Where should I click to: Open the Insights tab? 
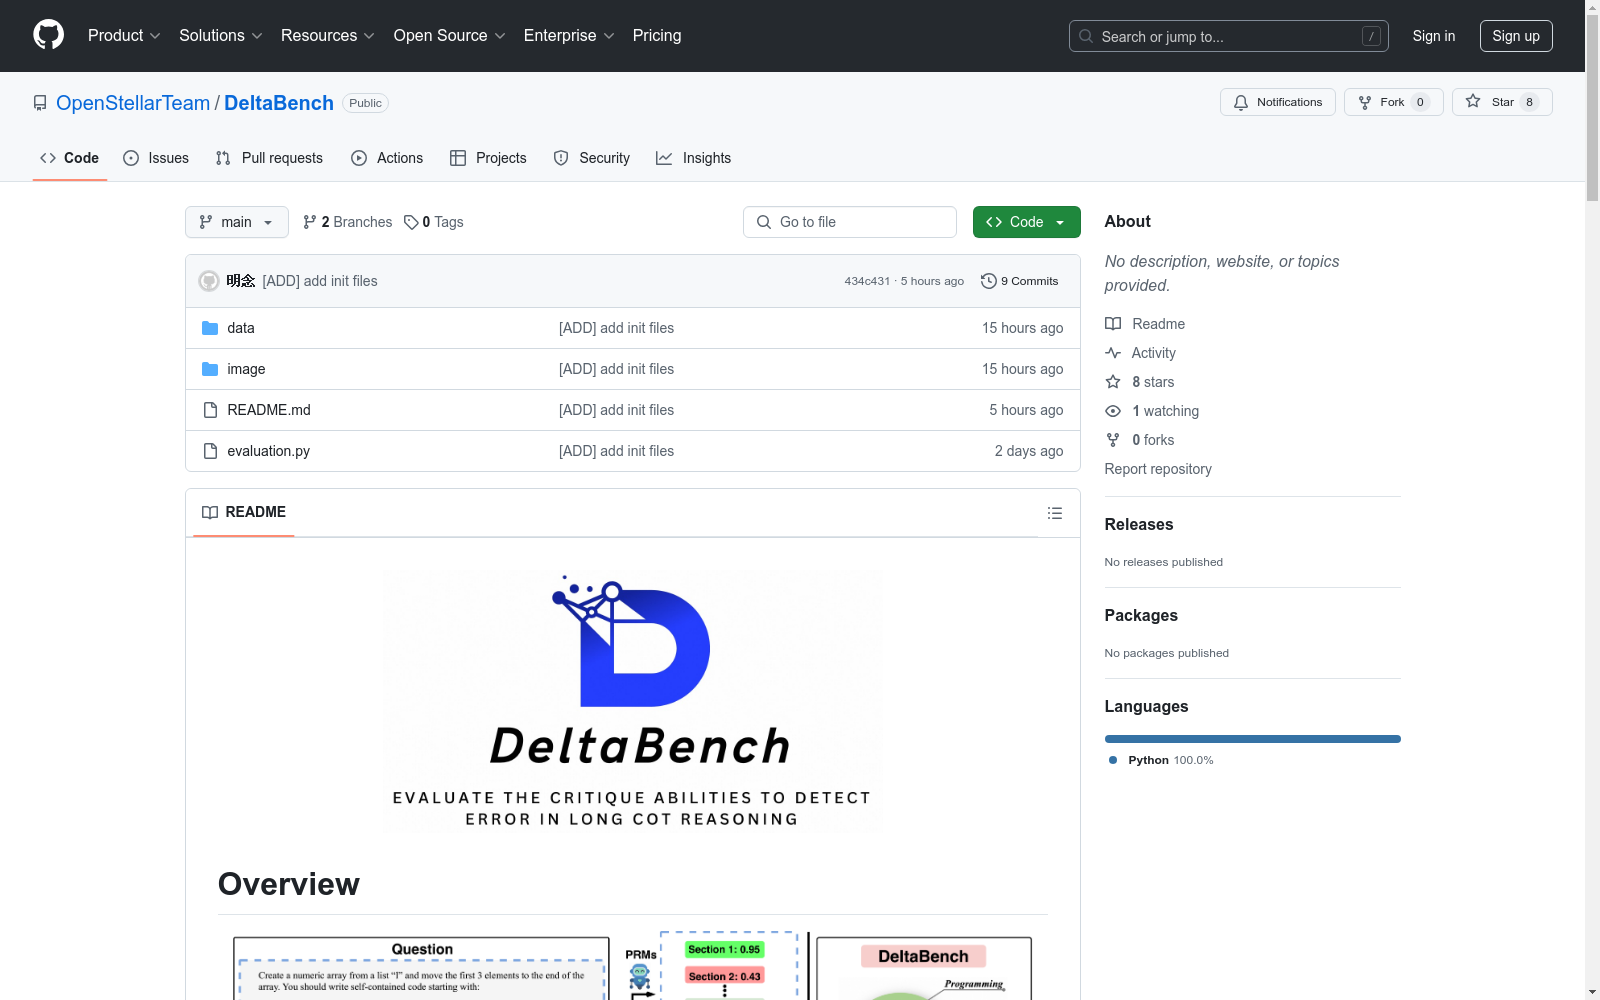coord(694,158)
